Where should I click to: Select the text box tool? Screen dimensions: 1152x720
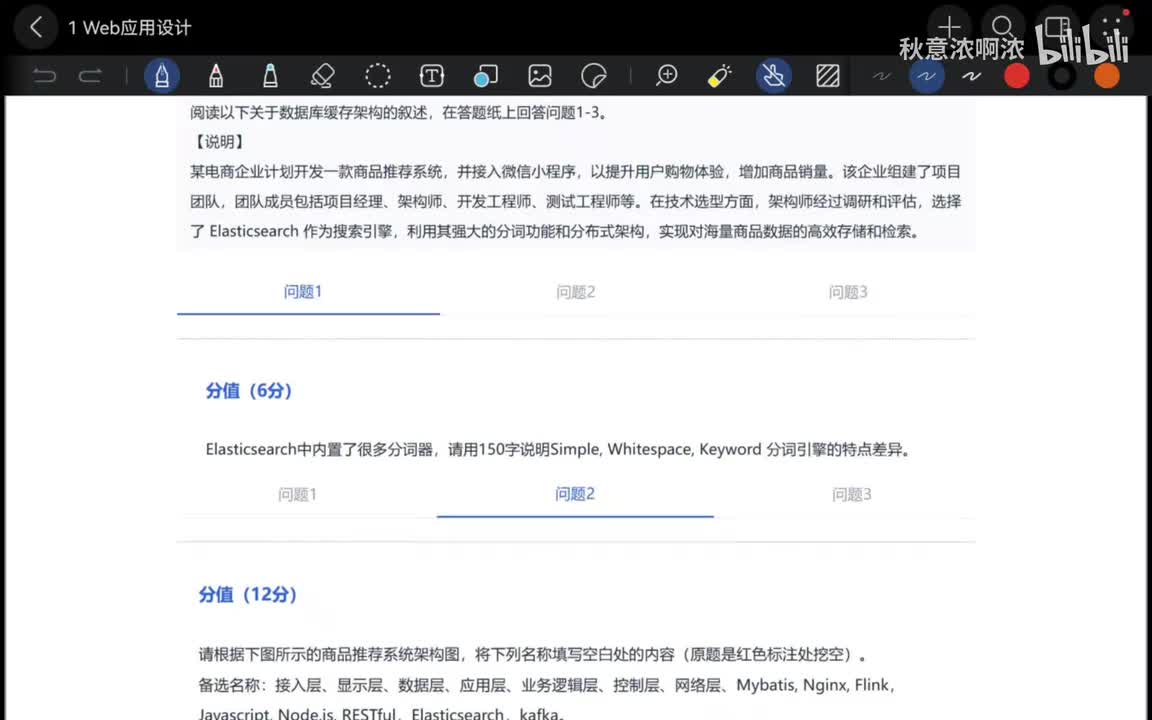point(432,76)
